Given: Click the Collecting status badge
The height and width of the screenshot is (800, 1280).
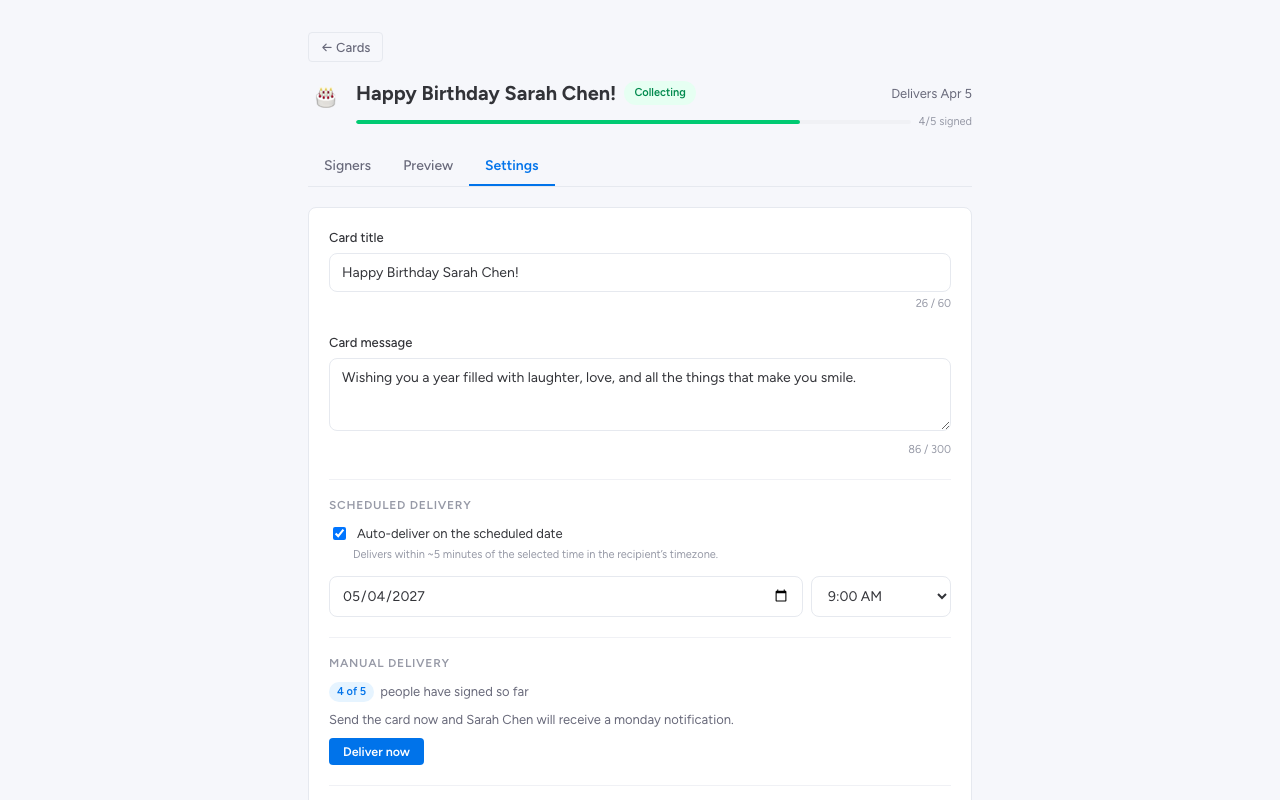Looking at the screenshot, I should [x=660, y=92].
